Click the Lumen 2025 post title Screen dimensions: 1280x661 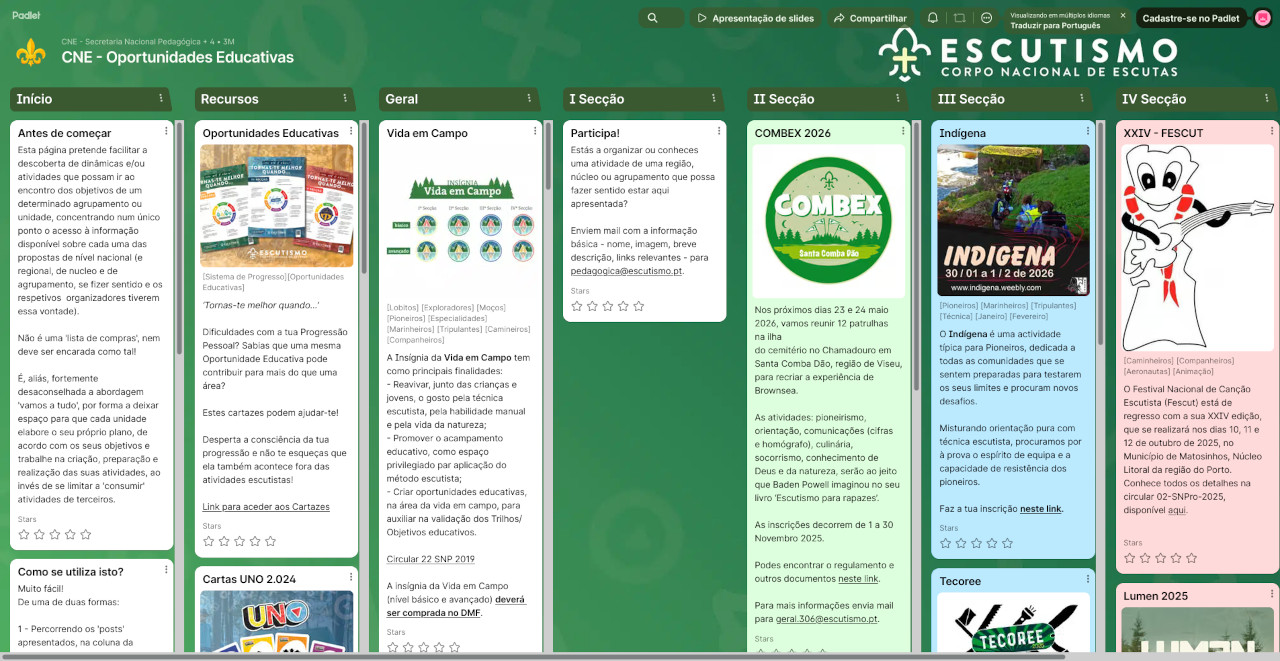click(1155, 596)
